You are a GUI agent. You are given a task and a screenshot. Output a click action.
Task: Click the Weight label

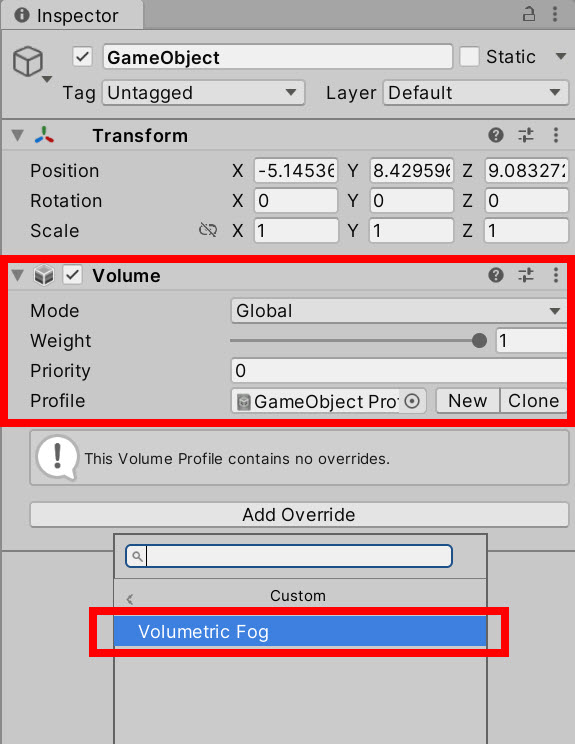60,341
